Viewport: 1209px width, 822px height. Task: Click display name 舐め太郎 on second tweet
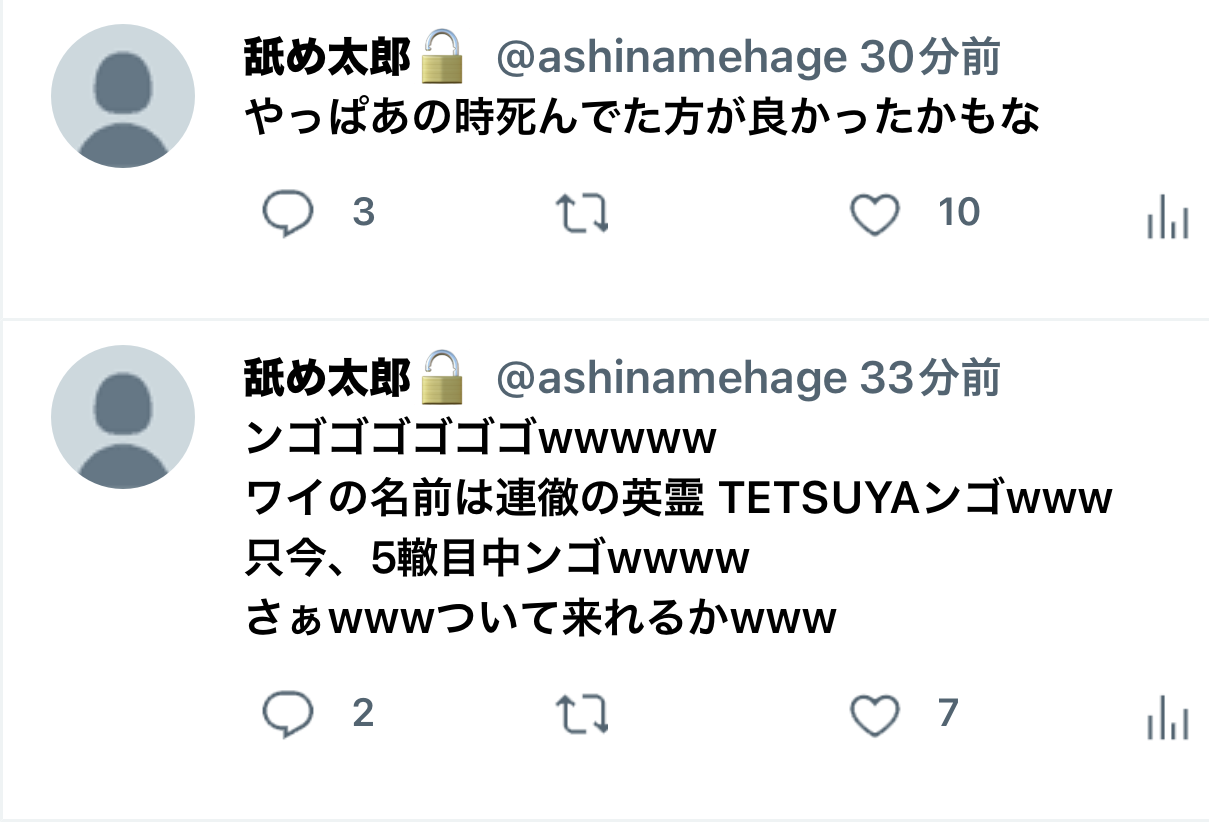coord(327,380)
